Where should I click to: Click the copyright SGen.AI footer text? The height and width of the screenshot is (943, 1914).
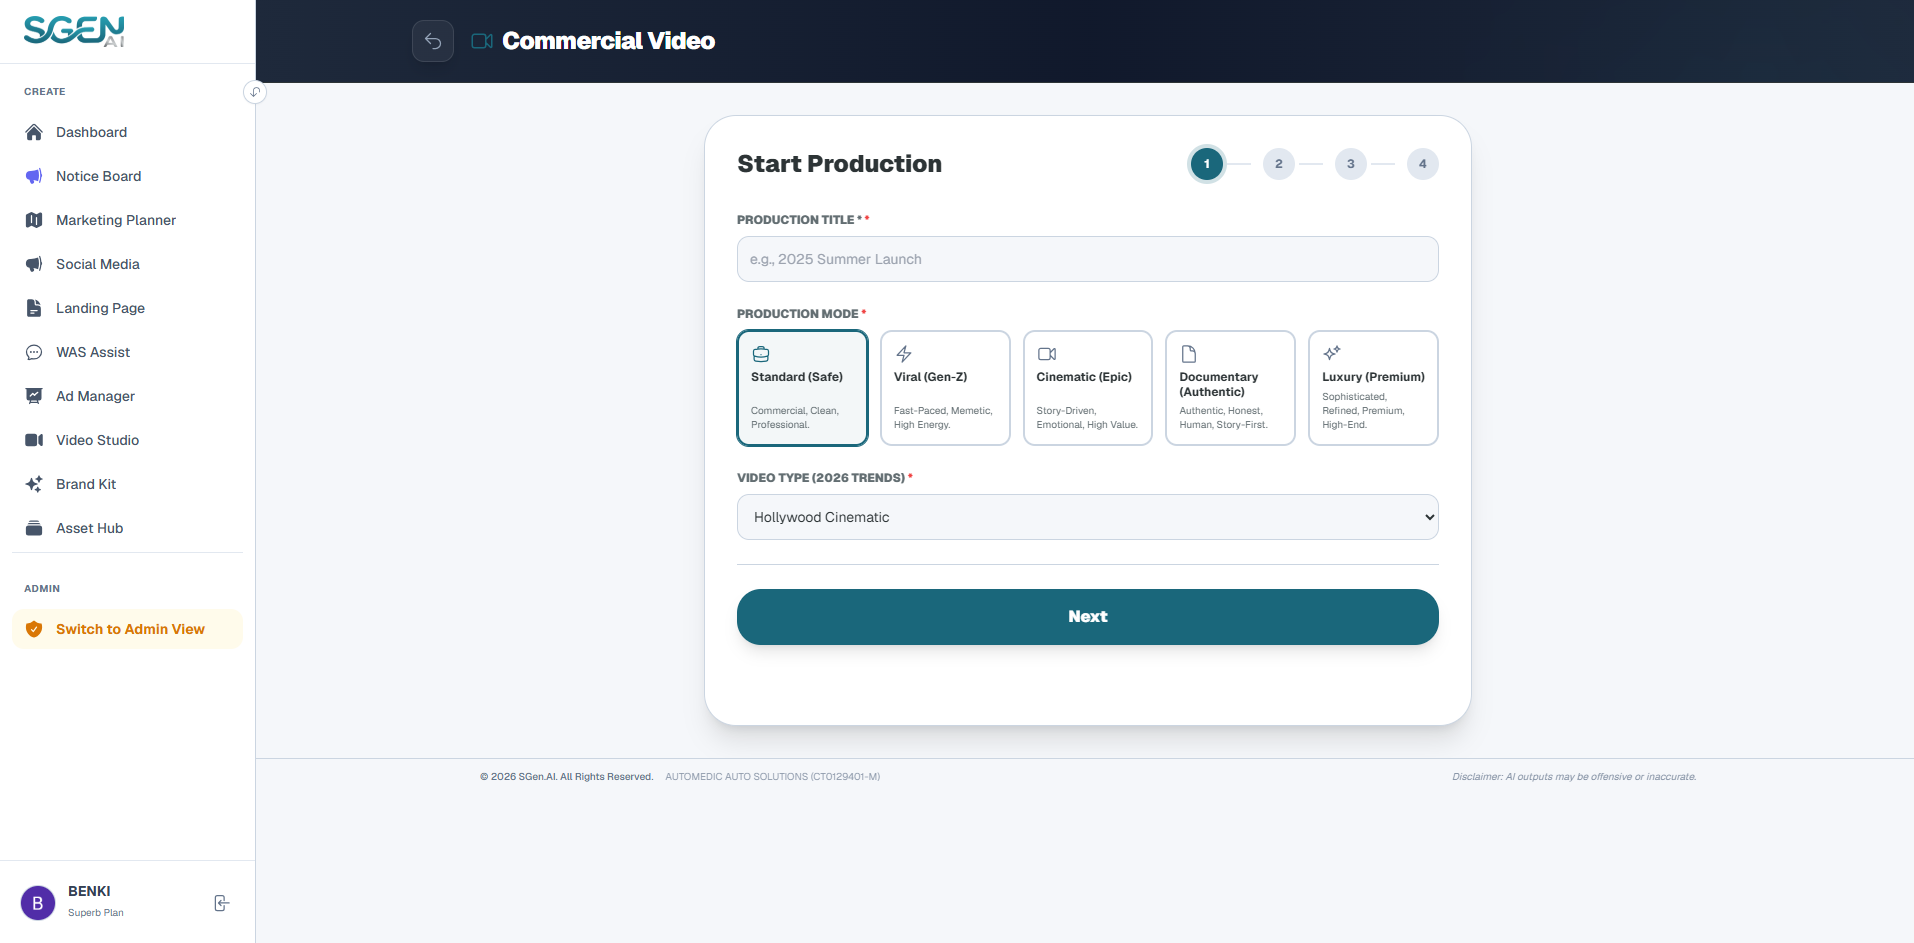[x=566, y=777]
